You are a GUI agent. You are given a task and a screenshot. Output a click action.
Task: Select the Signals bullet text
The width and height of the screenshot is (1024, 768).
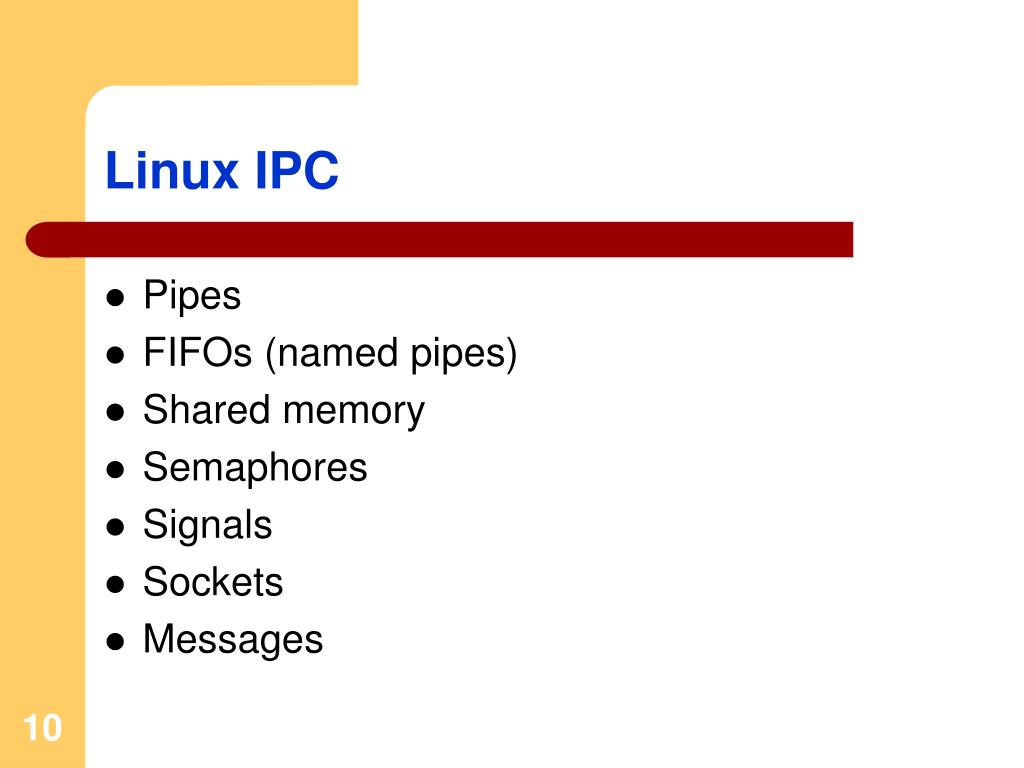pos(207,526)
